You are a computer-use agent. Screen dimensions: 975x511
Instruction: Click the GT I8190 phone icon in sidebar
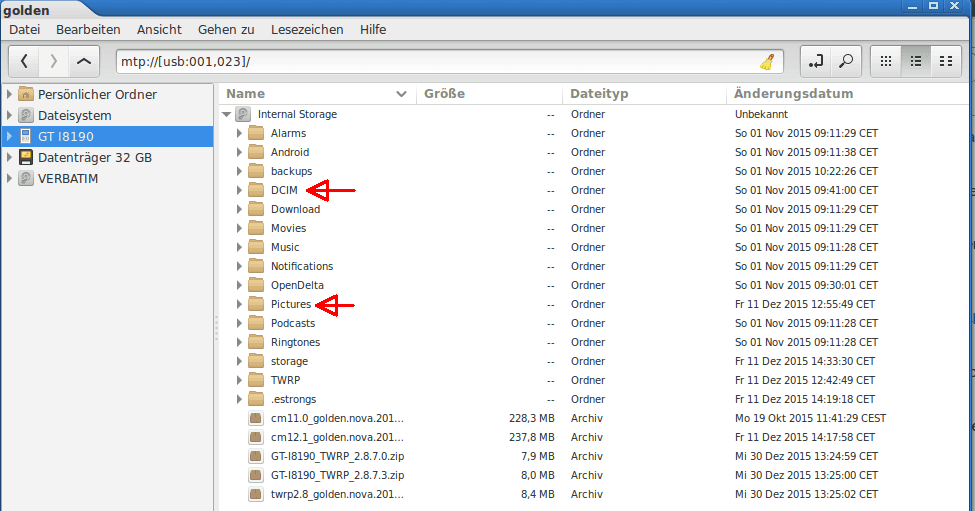[25, 136]
